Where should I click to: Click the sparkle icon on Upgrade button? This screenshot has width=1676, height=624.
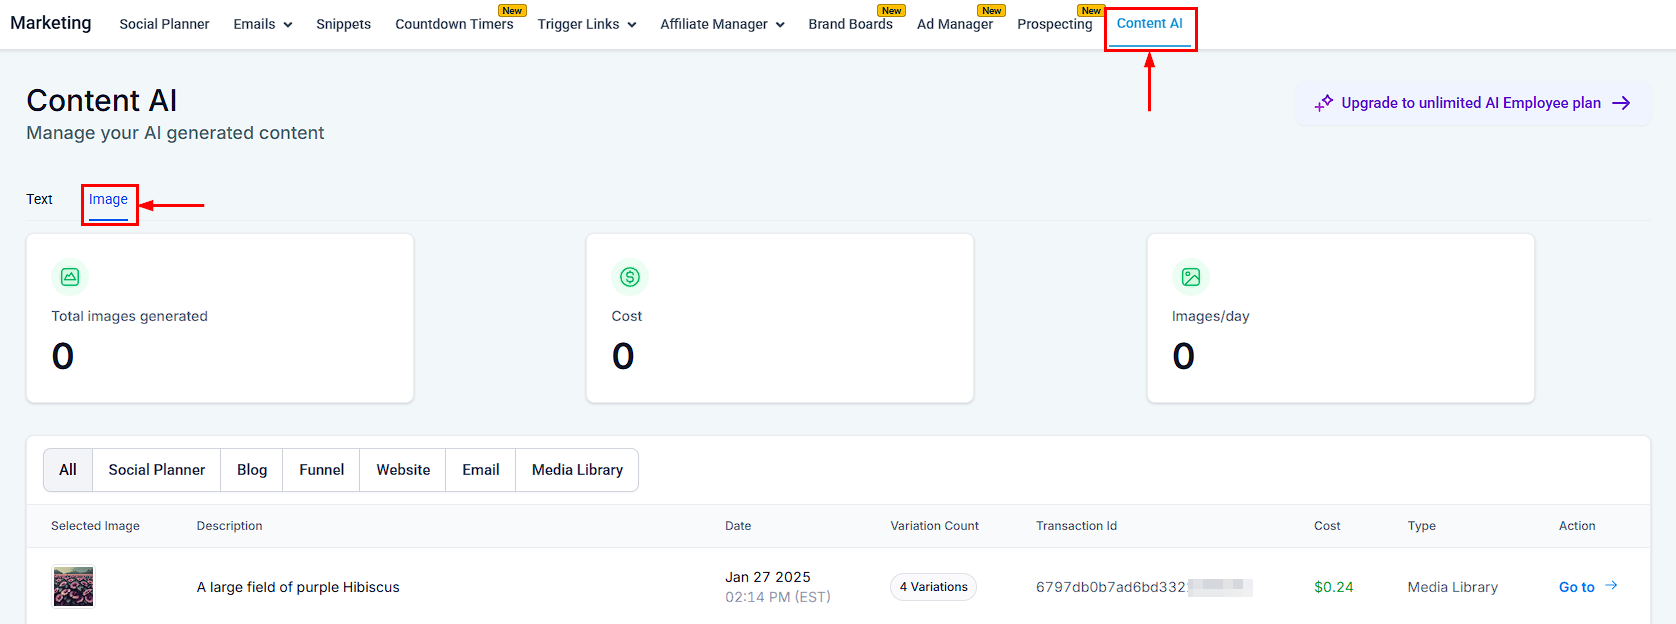[x=1324, y=103]
